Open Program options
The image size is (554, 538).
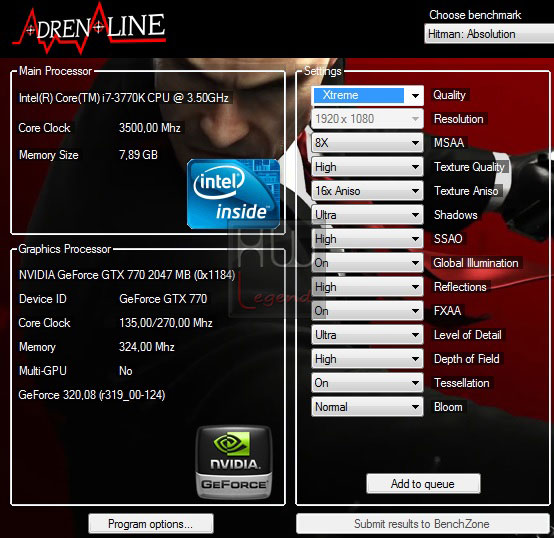point(151,524)
